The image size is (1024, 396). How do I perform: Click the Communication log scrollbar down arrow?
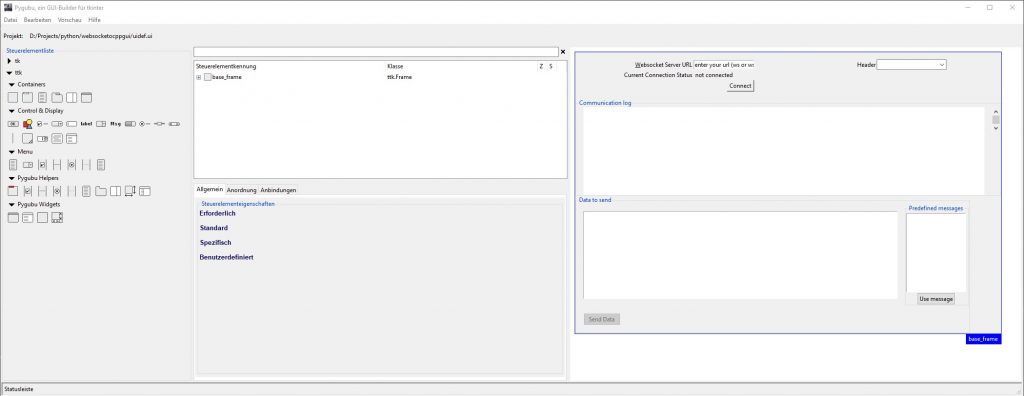tap(995, 128)
